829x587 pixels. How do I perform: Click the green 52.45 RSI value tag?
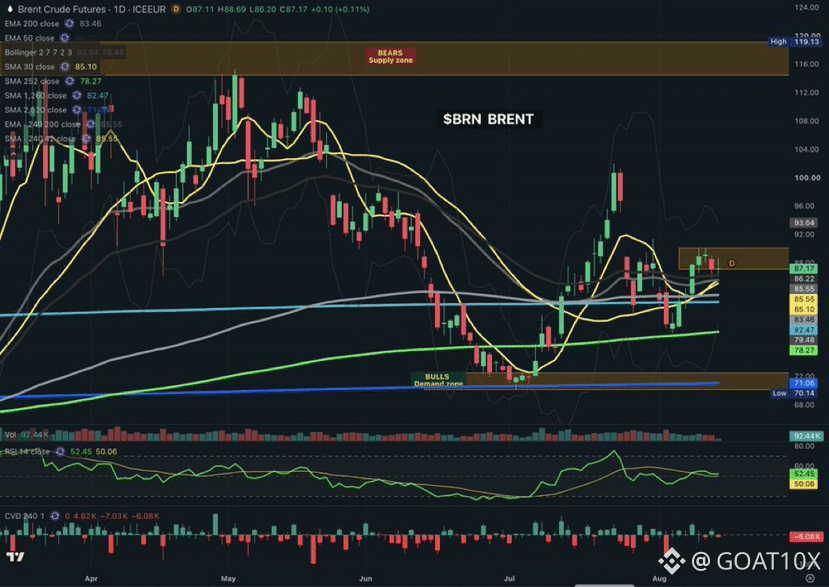pos(804,474)
